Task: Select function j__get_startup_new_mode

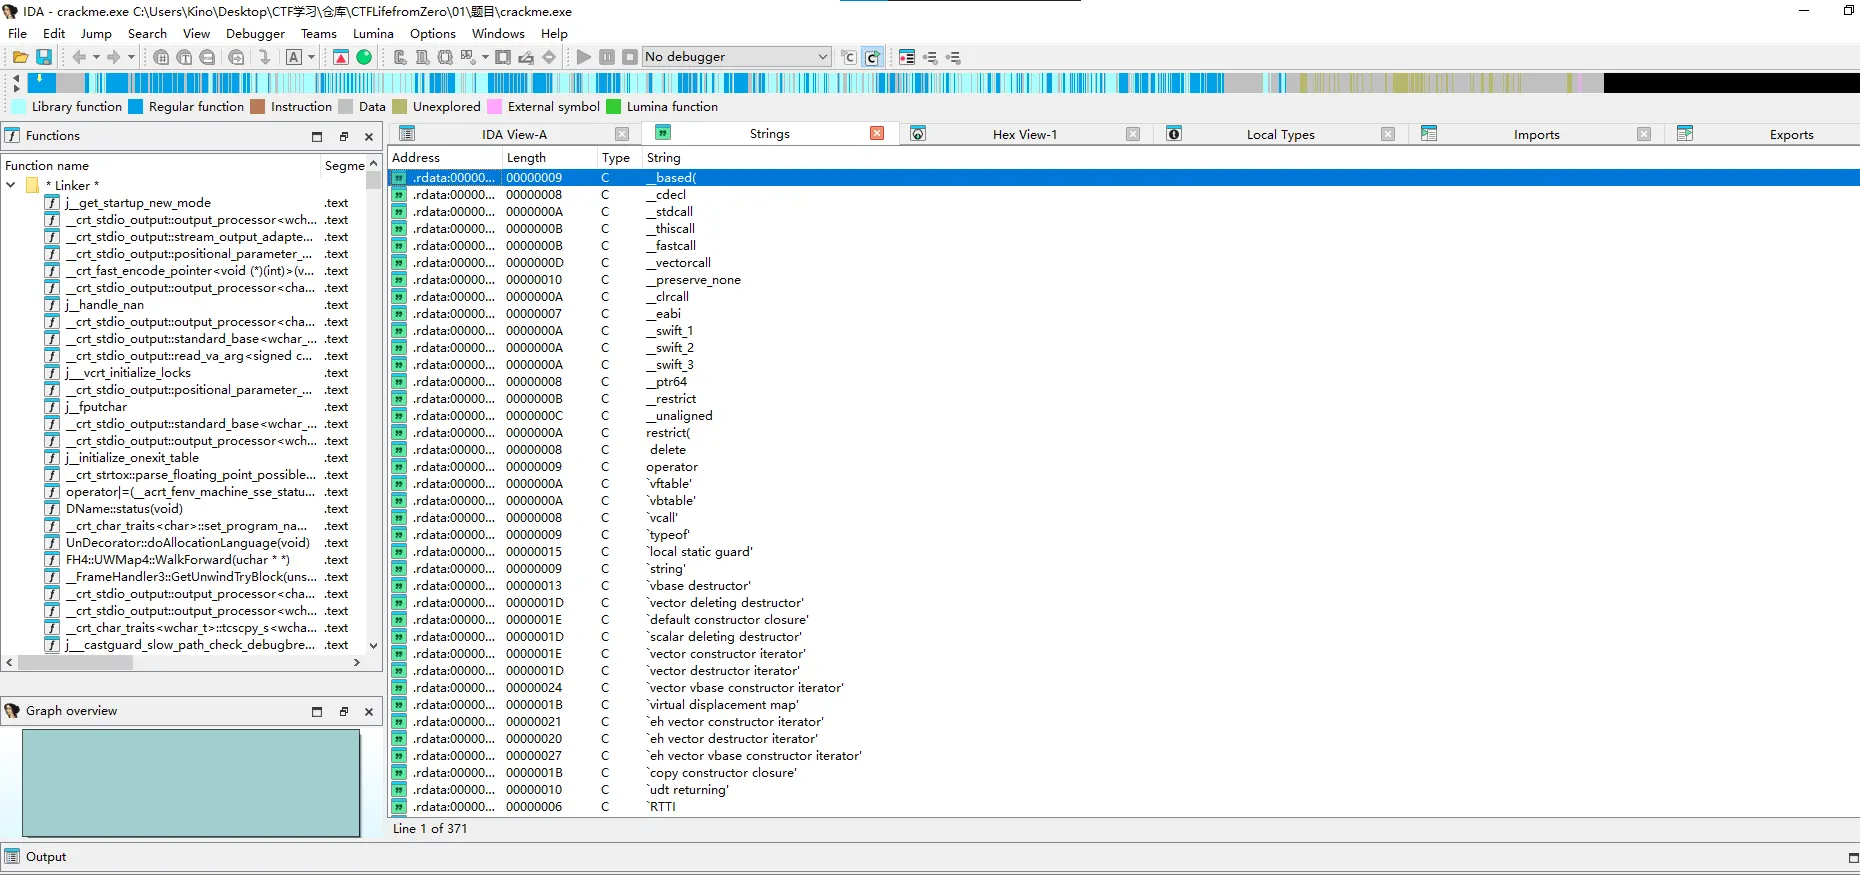Action: pos(138,202)
